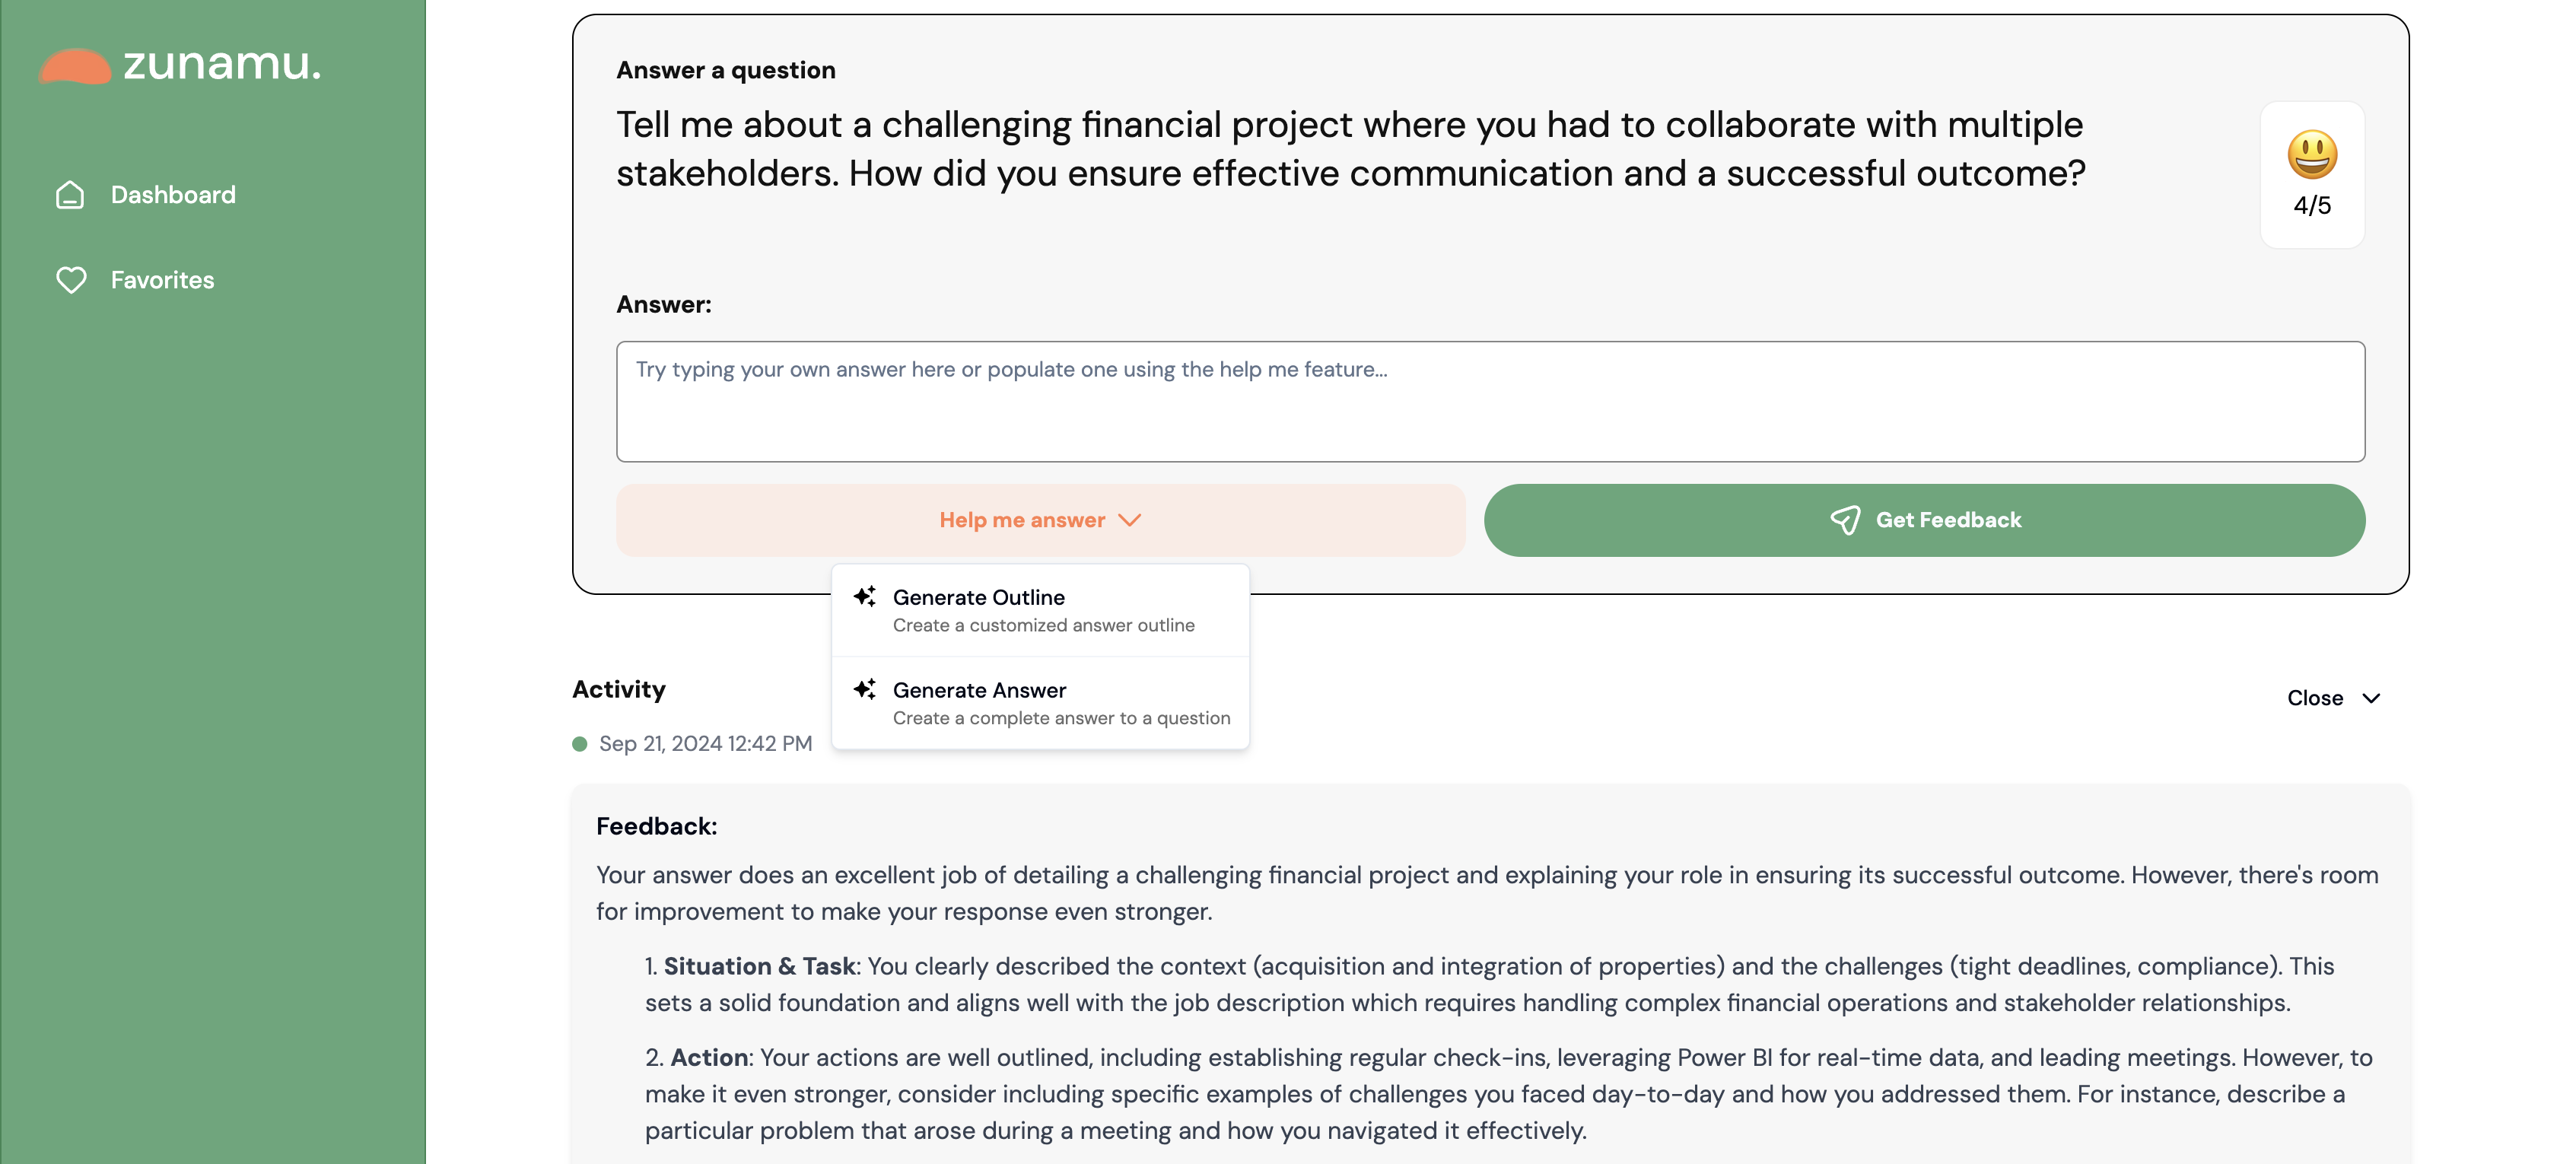2576x1164 pixels.
Task: Click the Favorites heart icon
Action: (x=71, y=280)
